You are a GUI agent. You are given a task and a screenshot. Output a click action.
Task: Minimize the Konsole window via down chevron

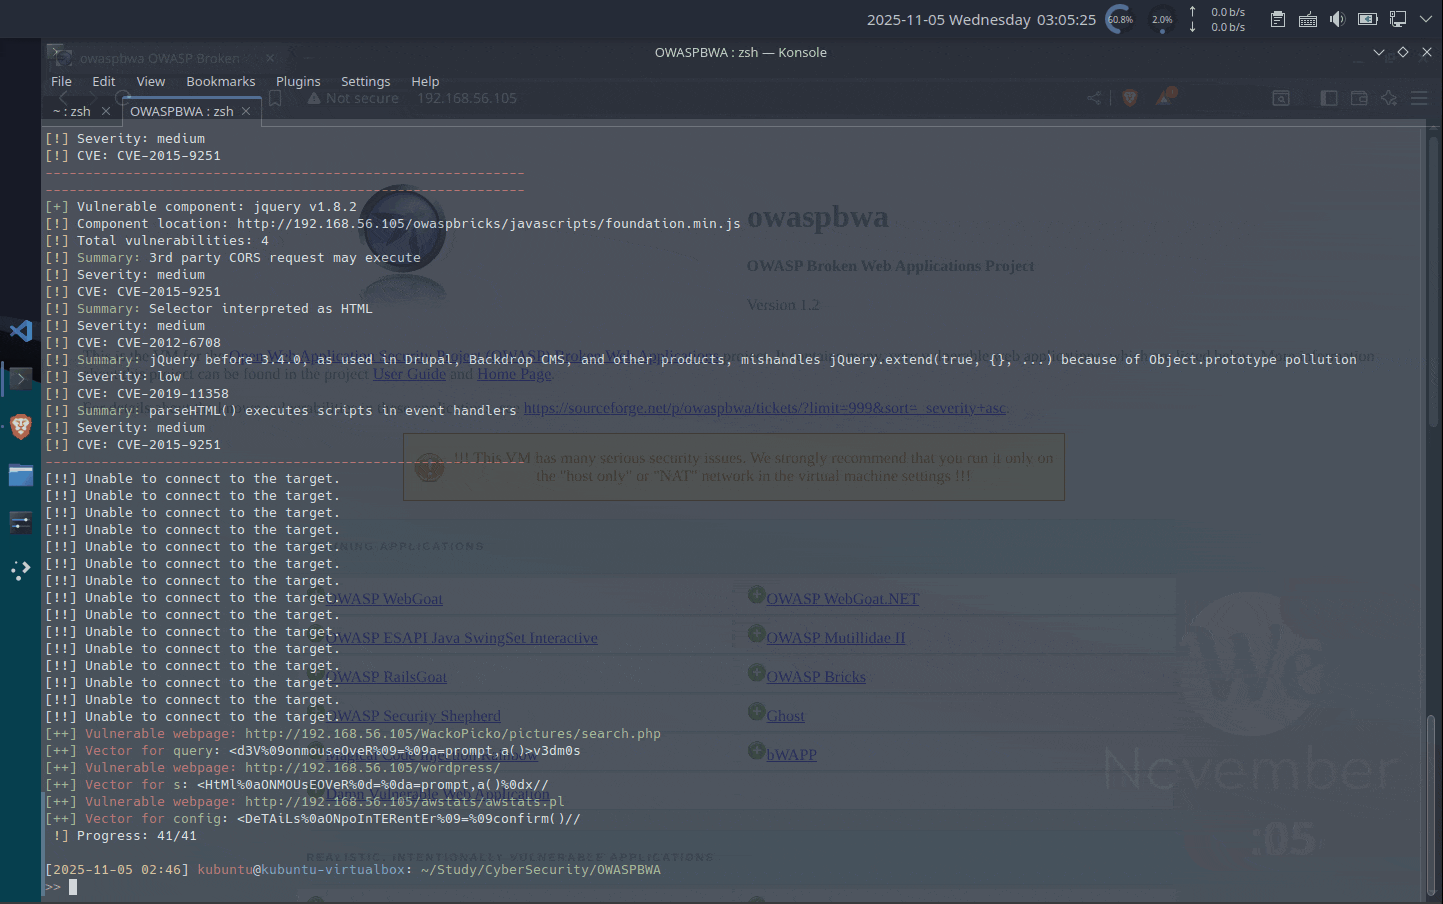click(1379, 52)
